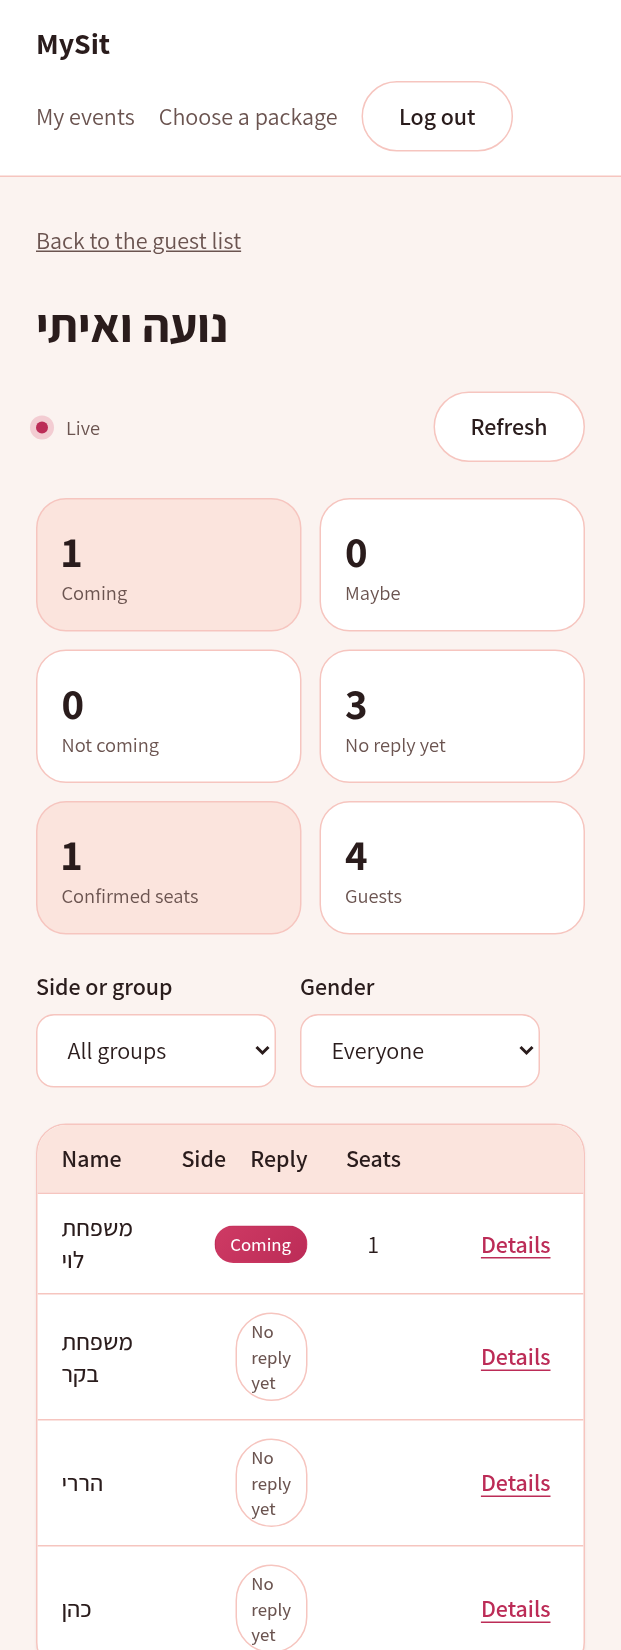
Task: Select the Not coming stat card
Action: 169,716
